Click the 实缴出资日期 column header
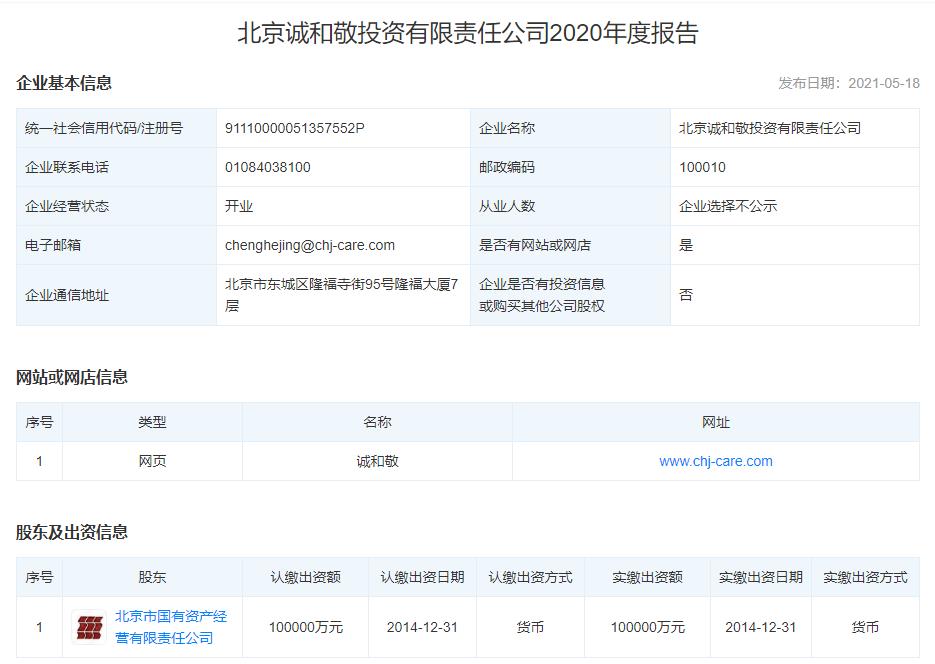This screenshot has width=935, height=664. [760, 578]
